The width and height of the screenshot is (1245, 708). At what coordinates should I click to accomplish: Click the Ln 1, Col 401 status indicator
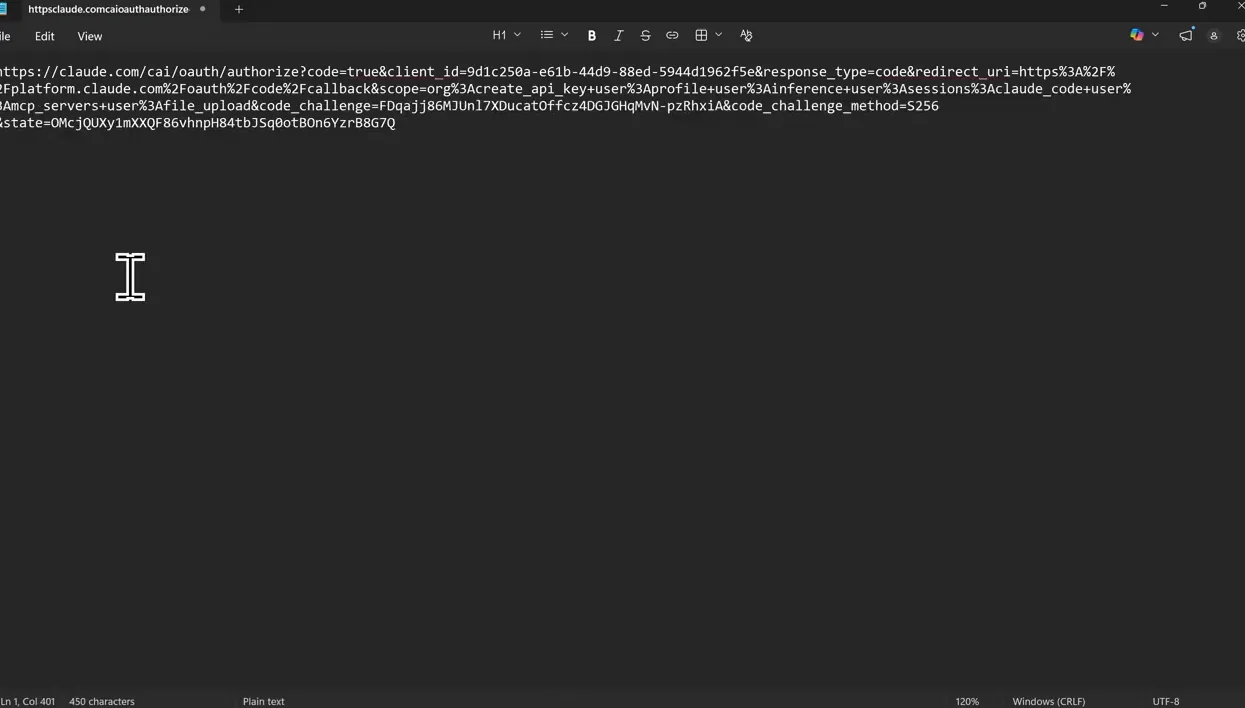pyautogui.click(x=28, y=701)
